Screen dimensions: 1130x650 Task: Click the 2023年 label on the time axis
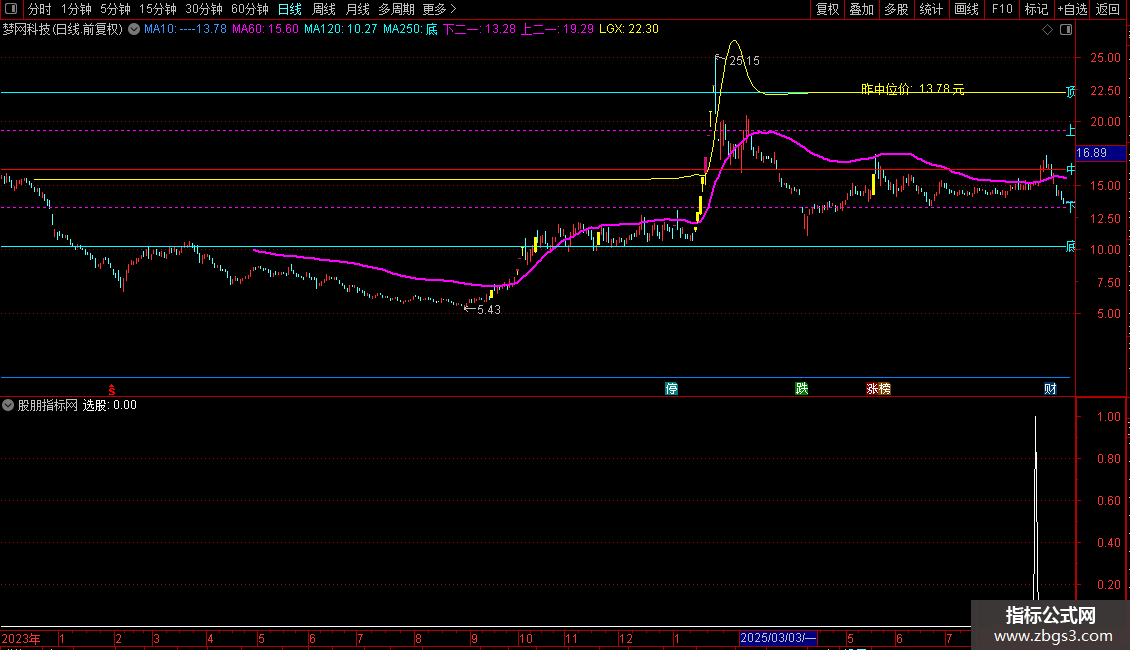click(21, 638)
